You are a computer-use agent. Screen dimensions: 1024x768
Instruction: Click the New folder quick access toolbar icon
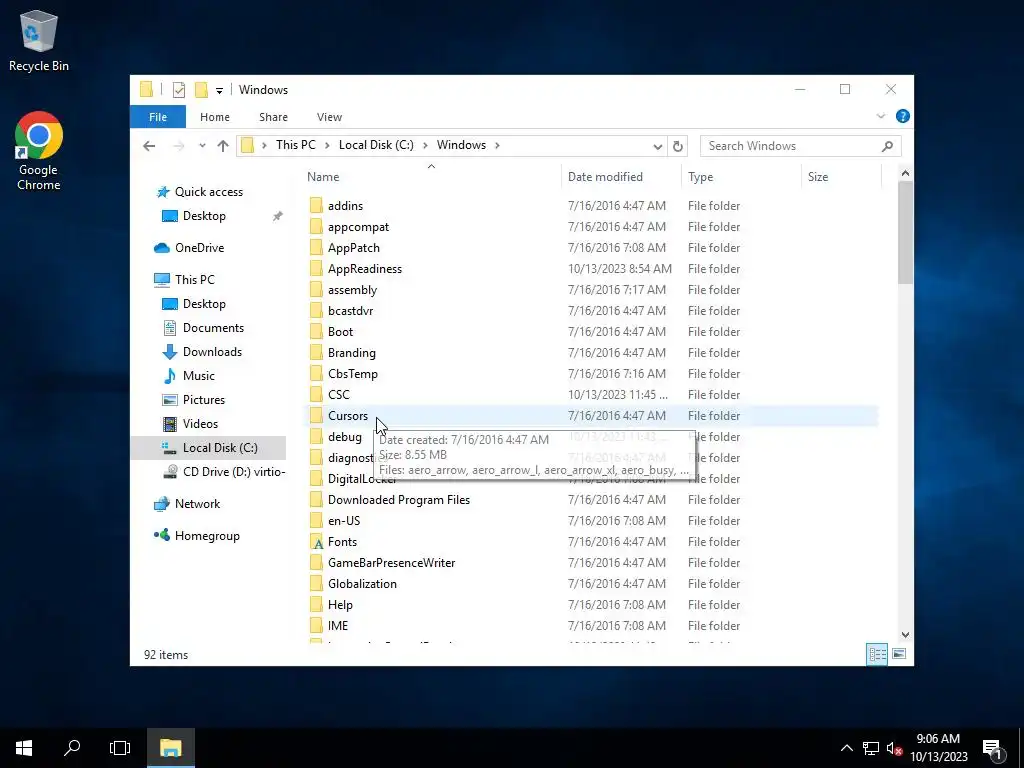click(201, 89)
